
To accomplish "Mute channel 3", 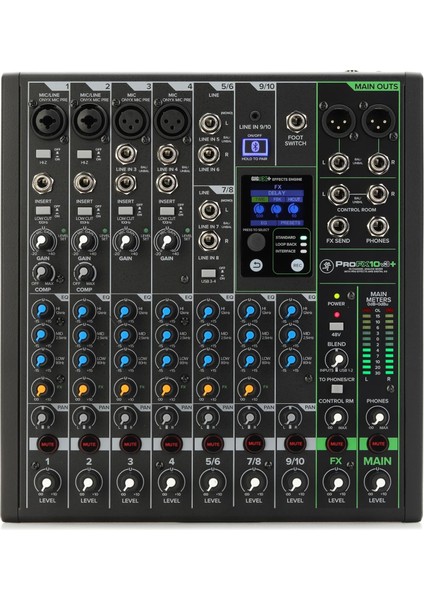I will pos(130,444).
